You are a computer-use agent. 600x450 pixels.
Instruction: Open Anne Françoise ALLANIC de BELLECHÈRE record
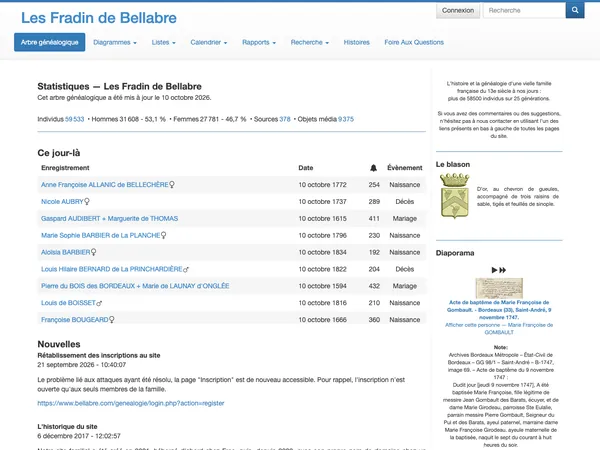tap(104, 185)
